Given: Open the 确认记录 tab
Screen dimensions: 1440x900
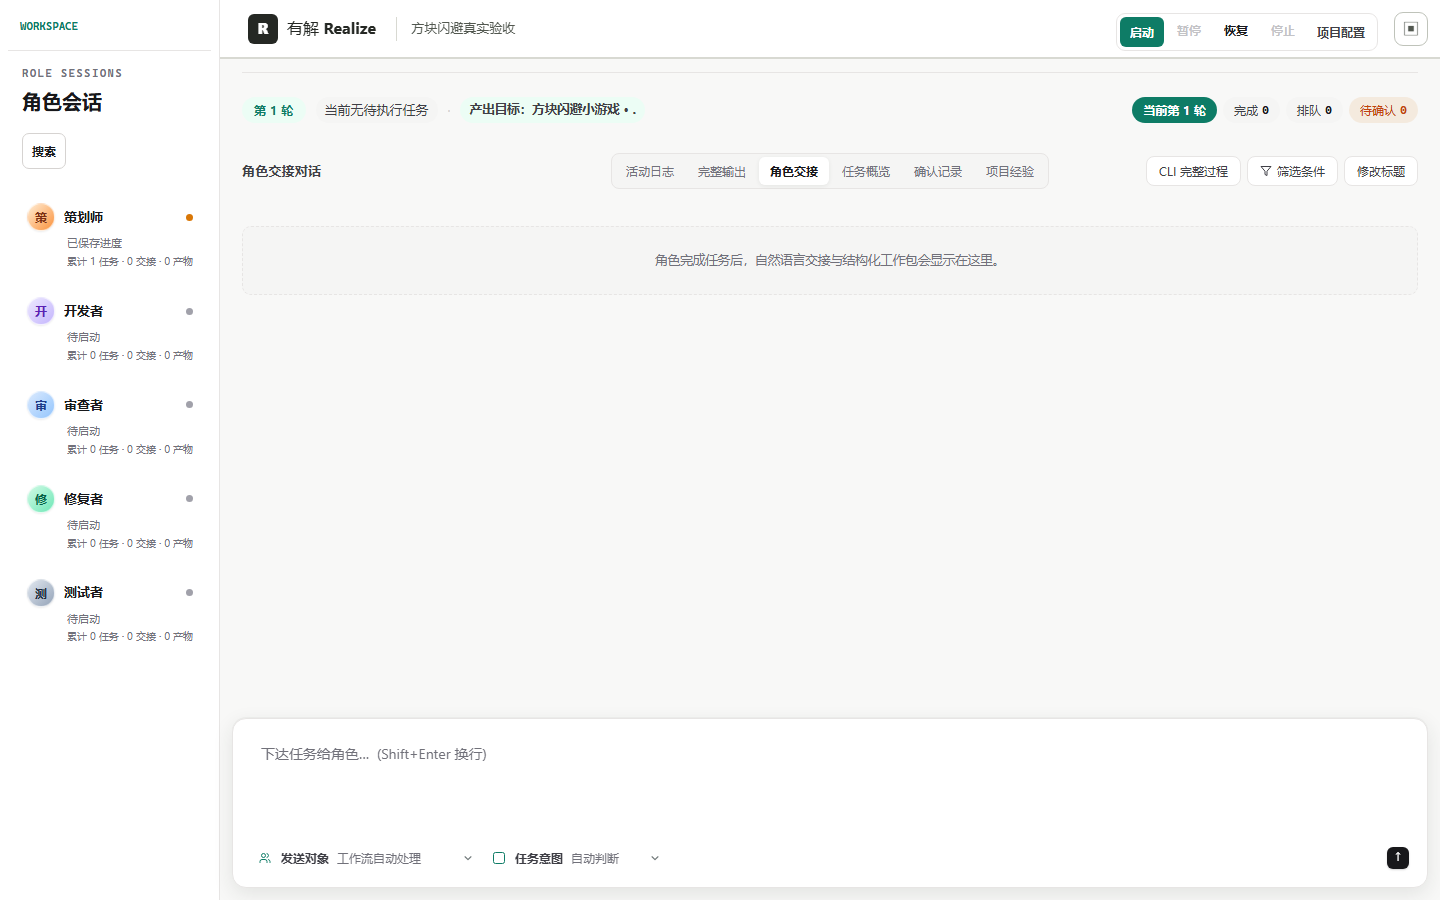Looking at the screenshot, I should [938, 171].
